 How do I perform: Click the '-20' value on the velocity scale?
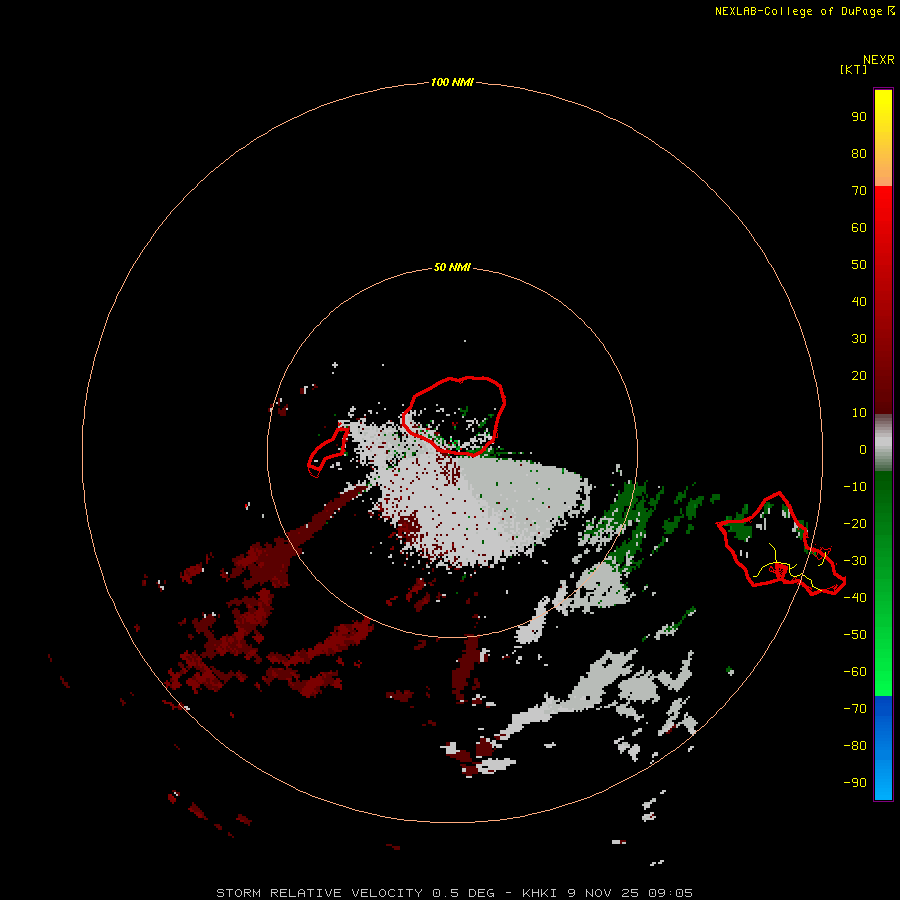(x=855, y=523)
